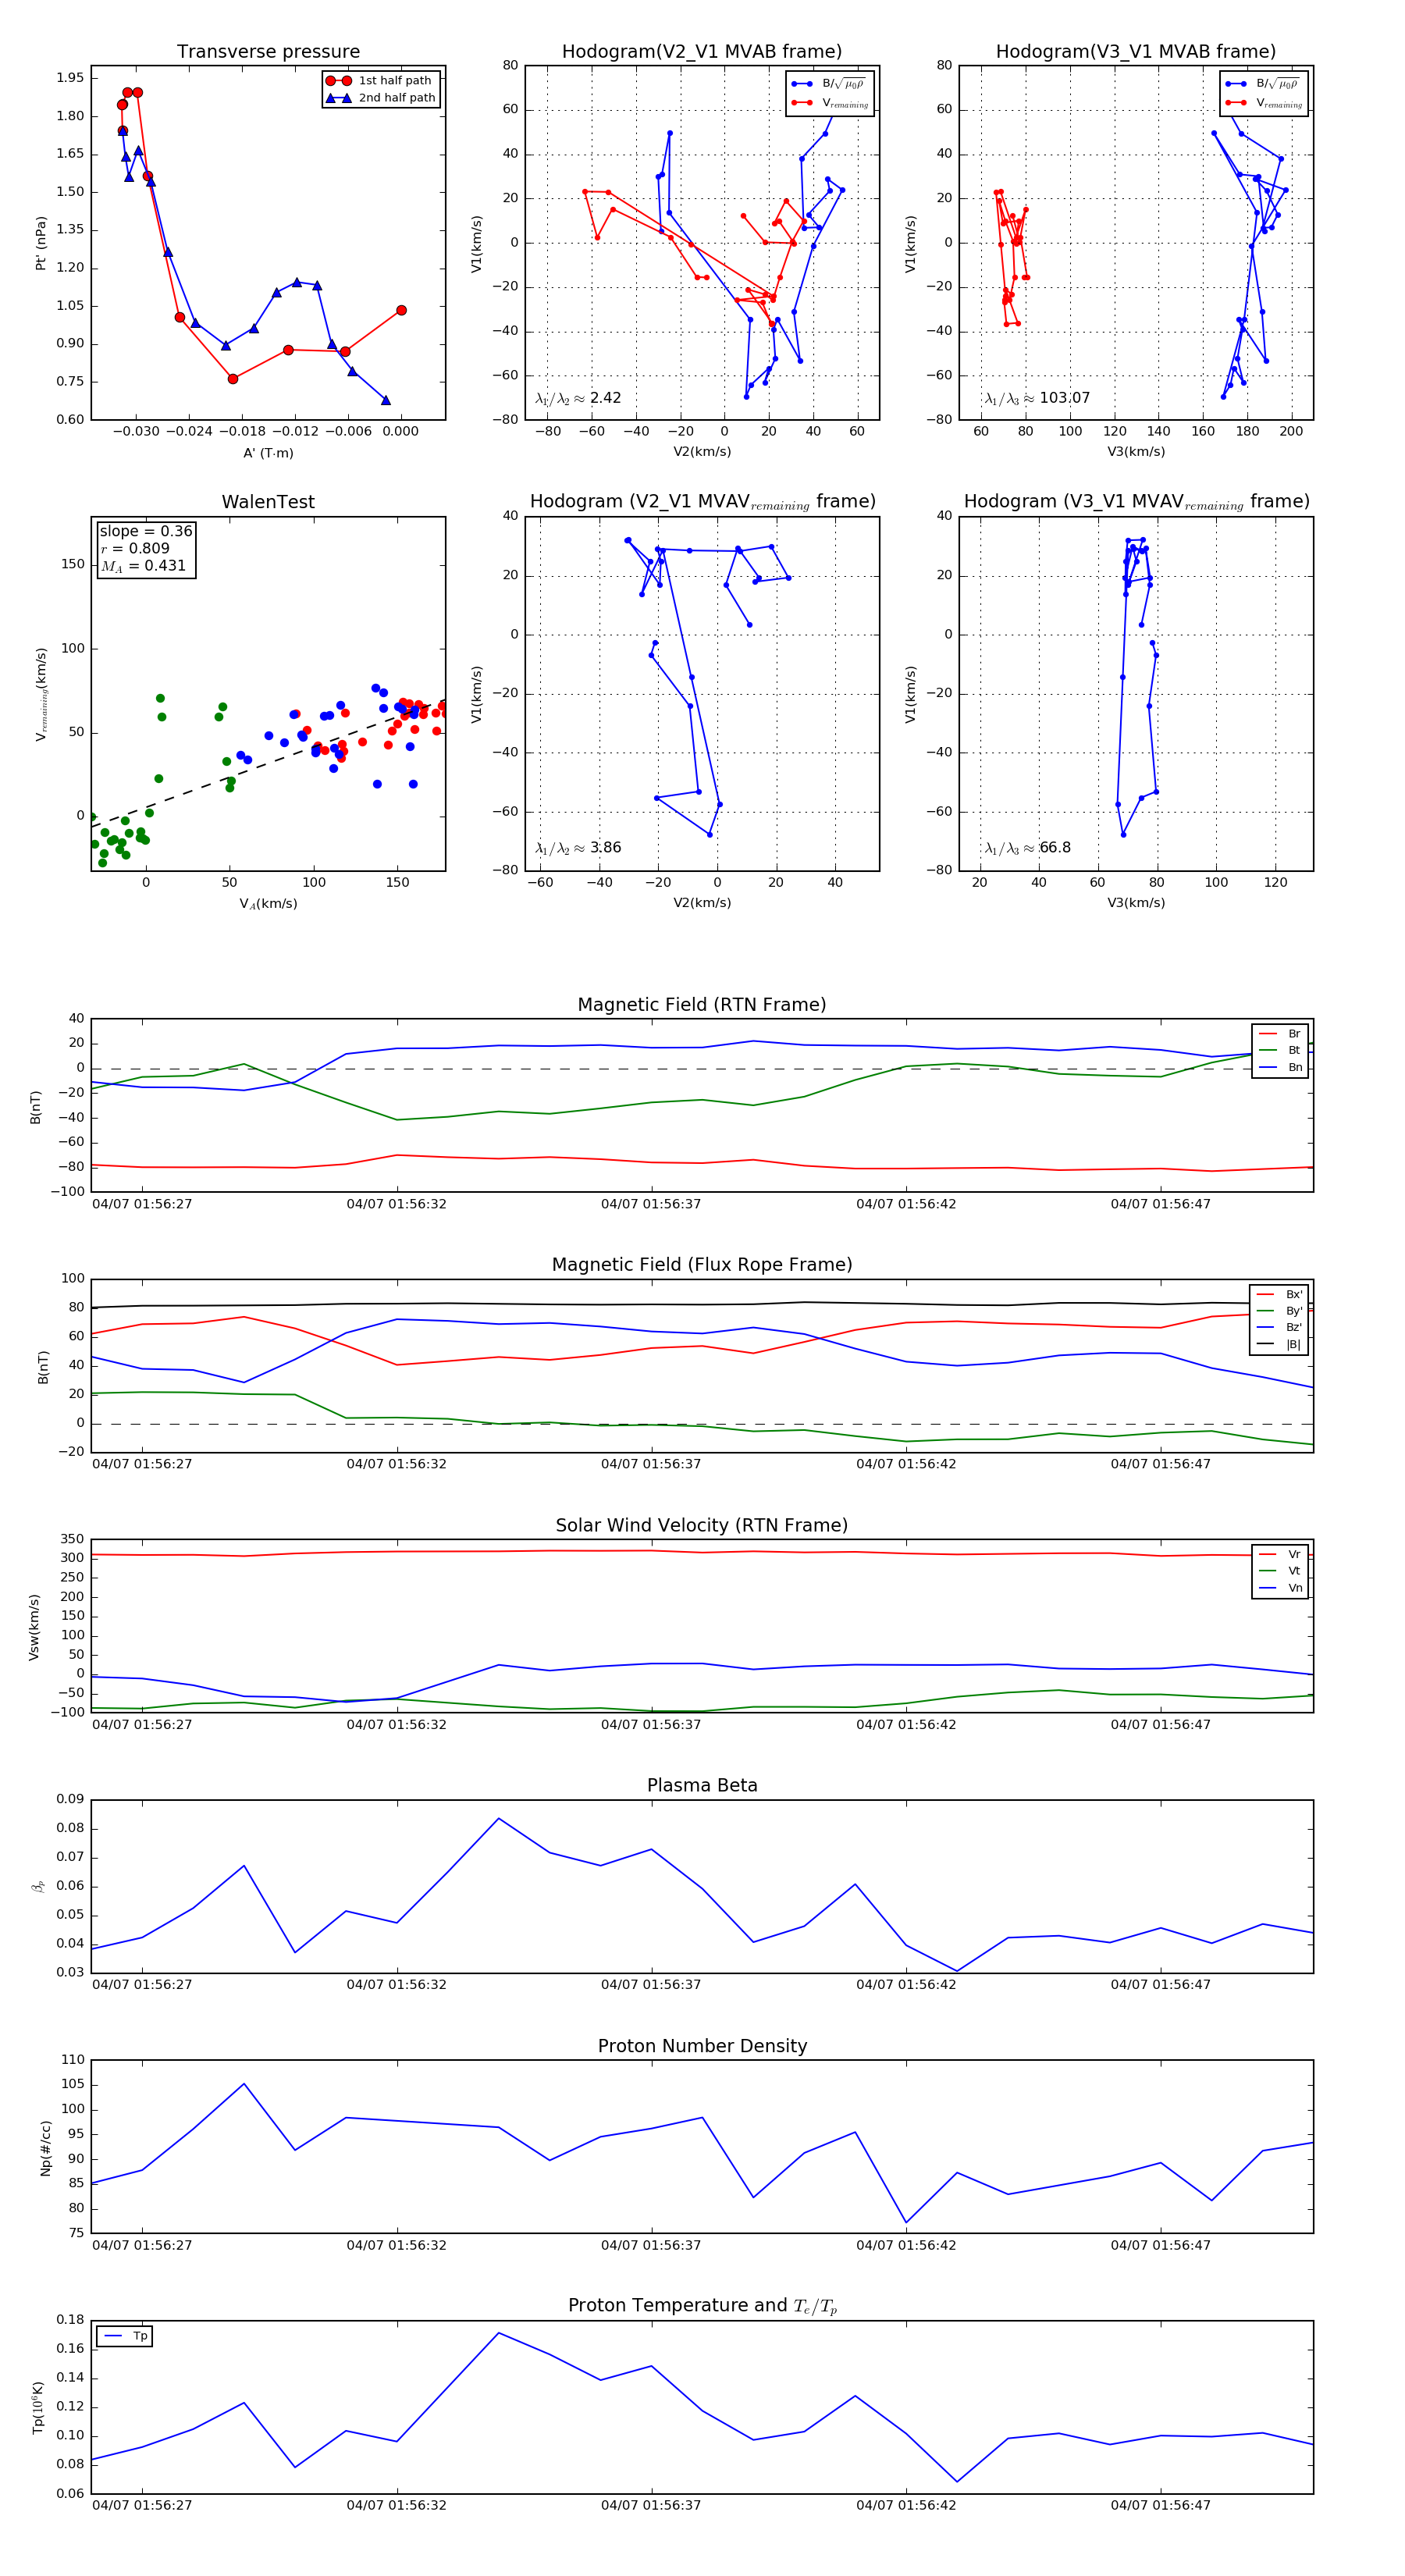Click the 'Bt' legend entry
The height and width of the screenshot is (2576, 1405).
pos(1280,1051)
